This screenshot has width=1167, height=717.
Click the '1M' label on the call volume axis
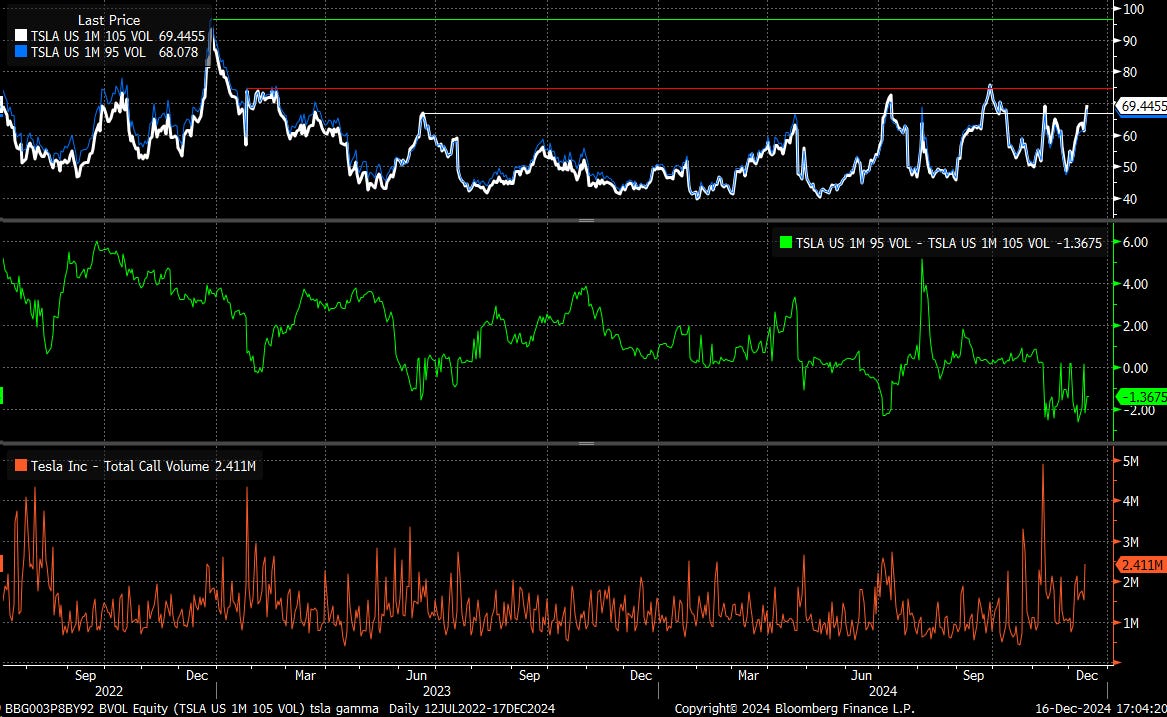[1131, 623]
